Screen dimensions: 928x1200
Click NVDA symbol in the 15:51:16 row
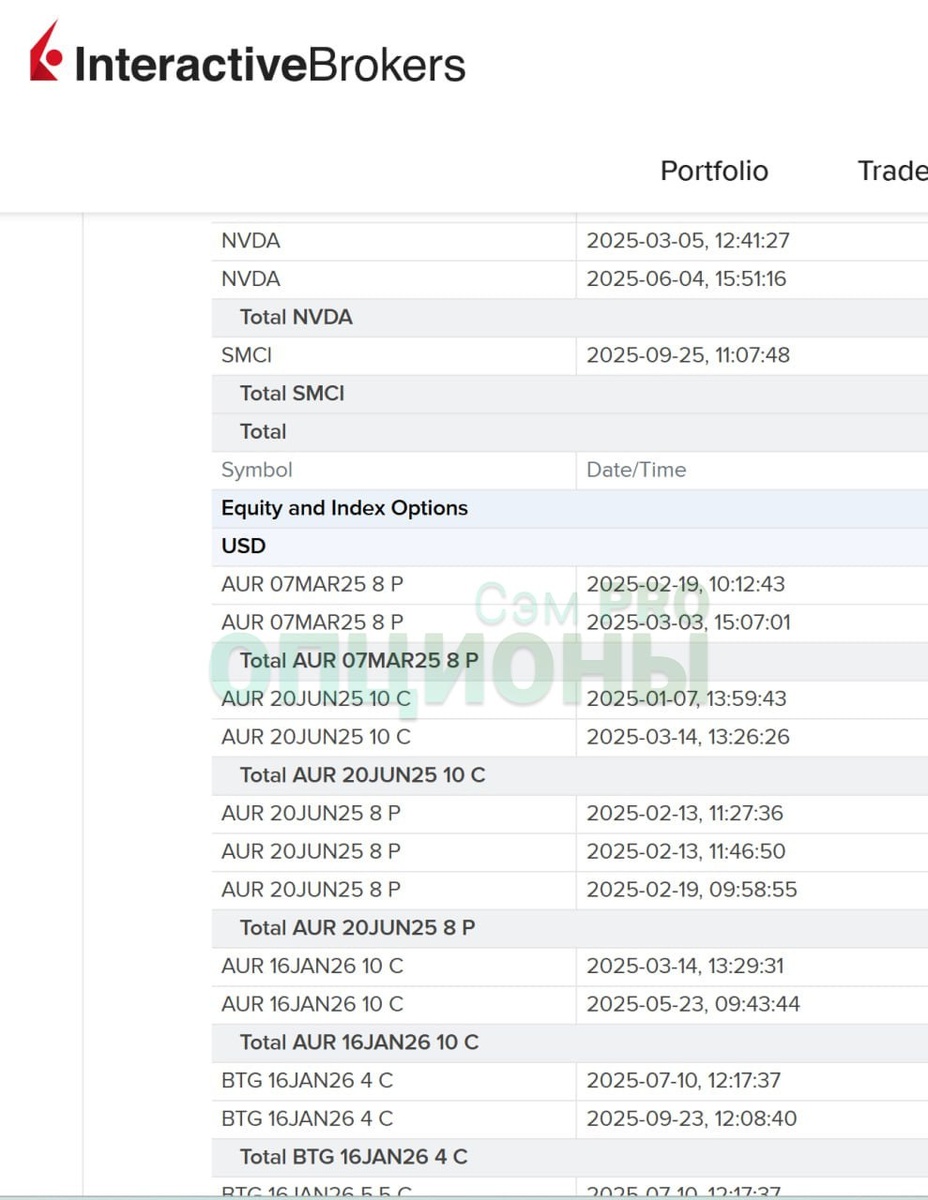[251, 279]
